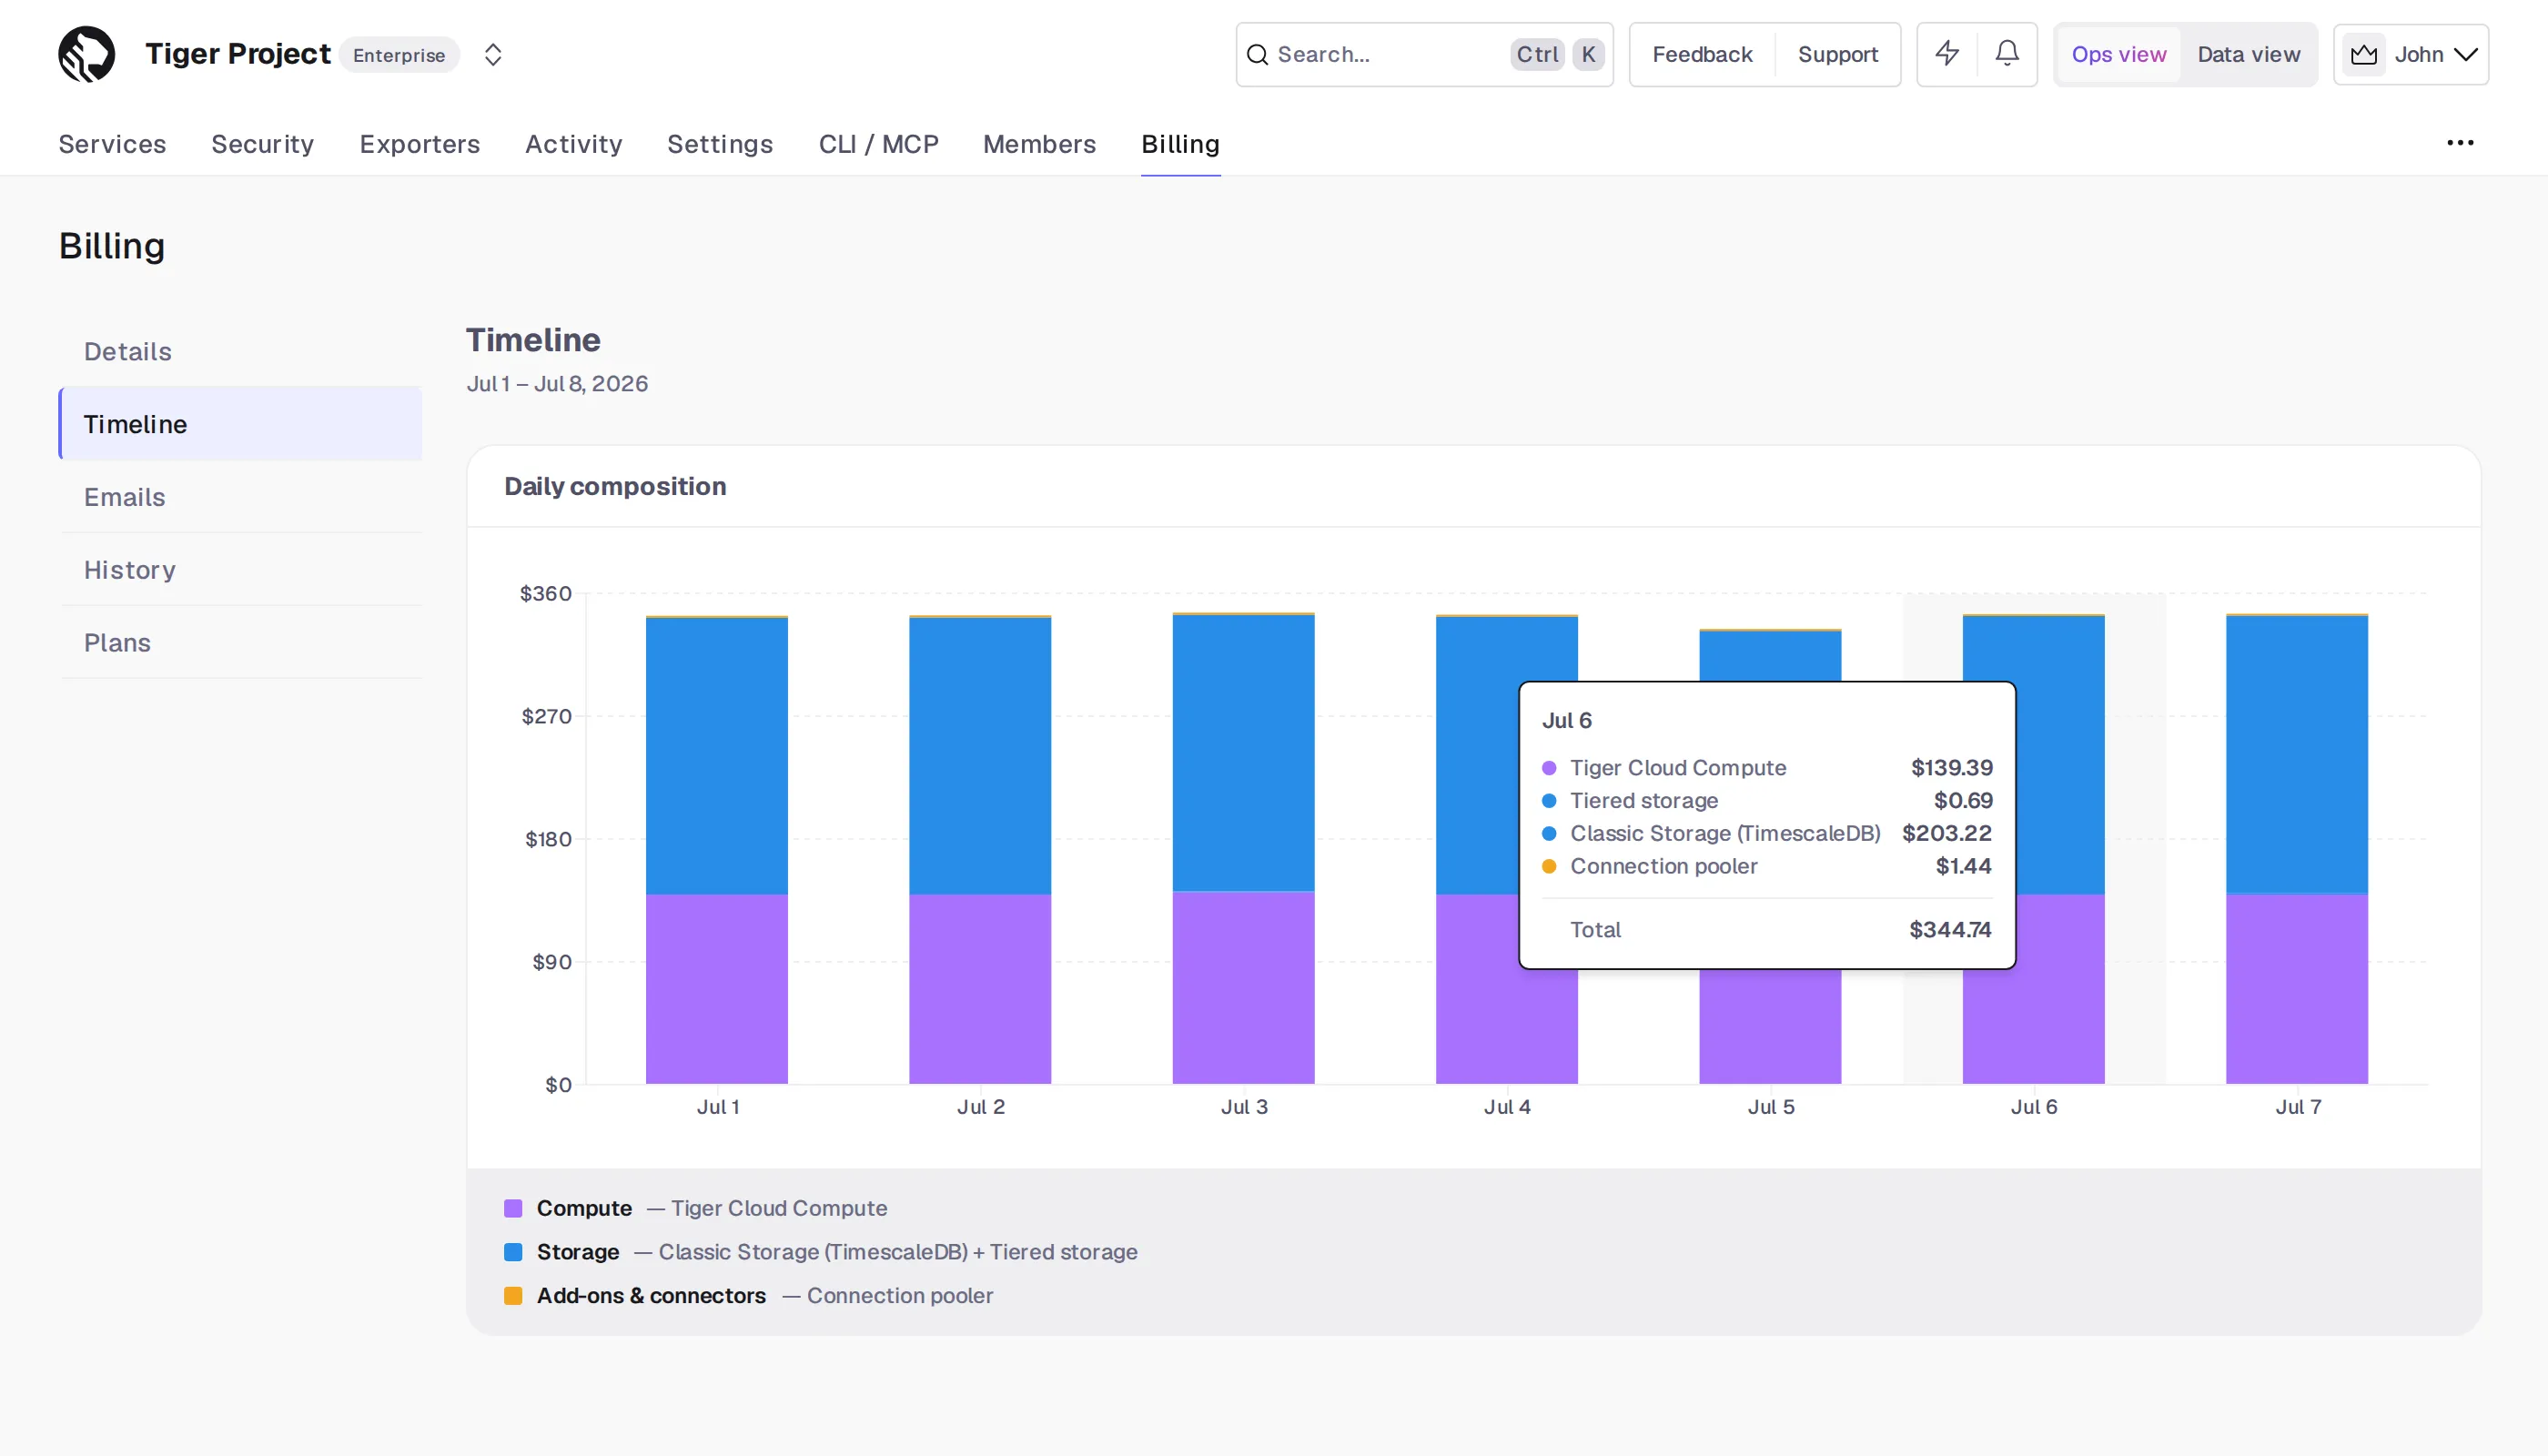
Task: Open the project switcher chevrons
Action: point(493,54)
